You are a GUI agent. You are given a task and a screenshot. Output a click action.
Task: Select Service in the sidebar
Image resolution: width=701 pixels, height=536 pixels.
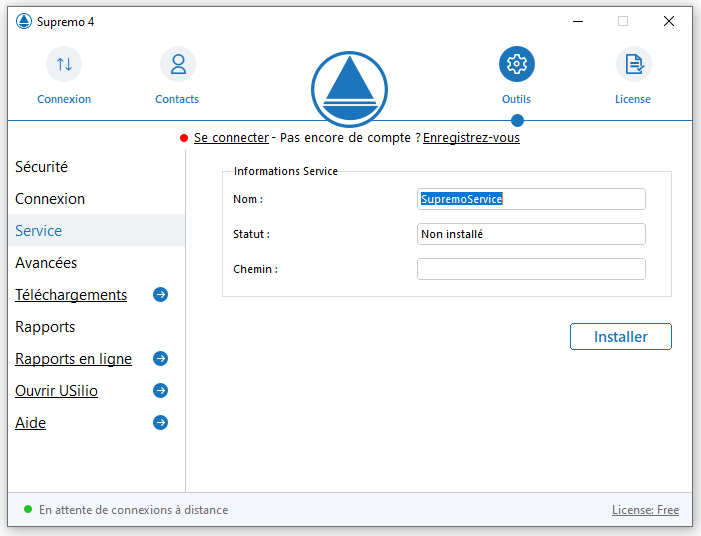[97, 230]
